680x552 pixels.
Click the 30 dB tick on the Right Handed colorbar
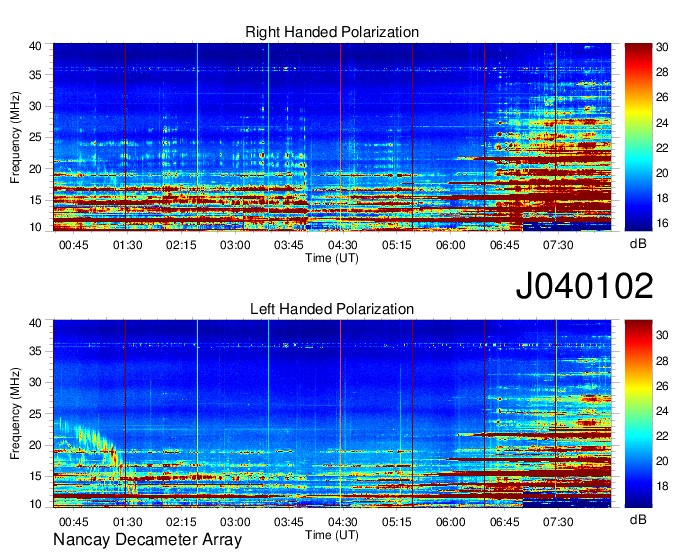pyautogui.click(x=662, y=47)
